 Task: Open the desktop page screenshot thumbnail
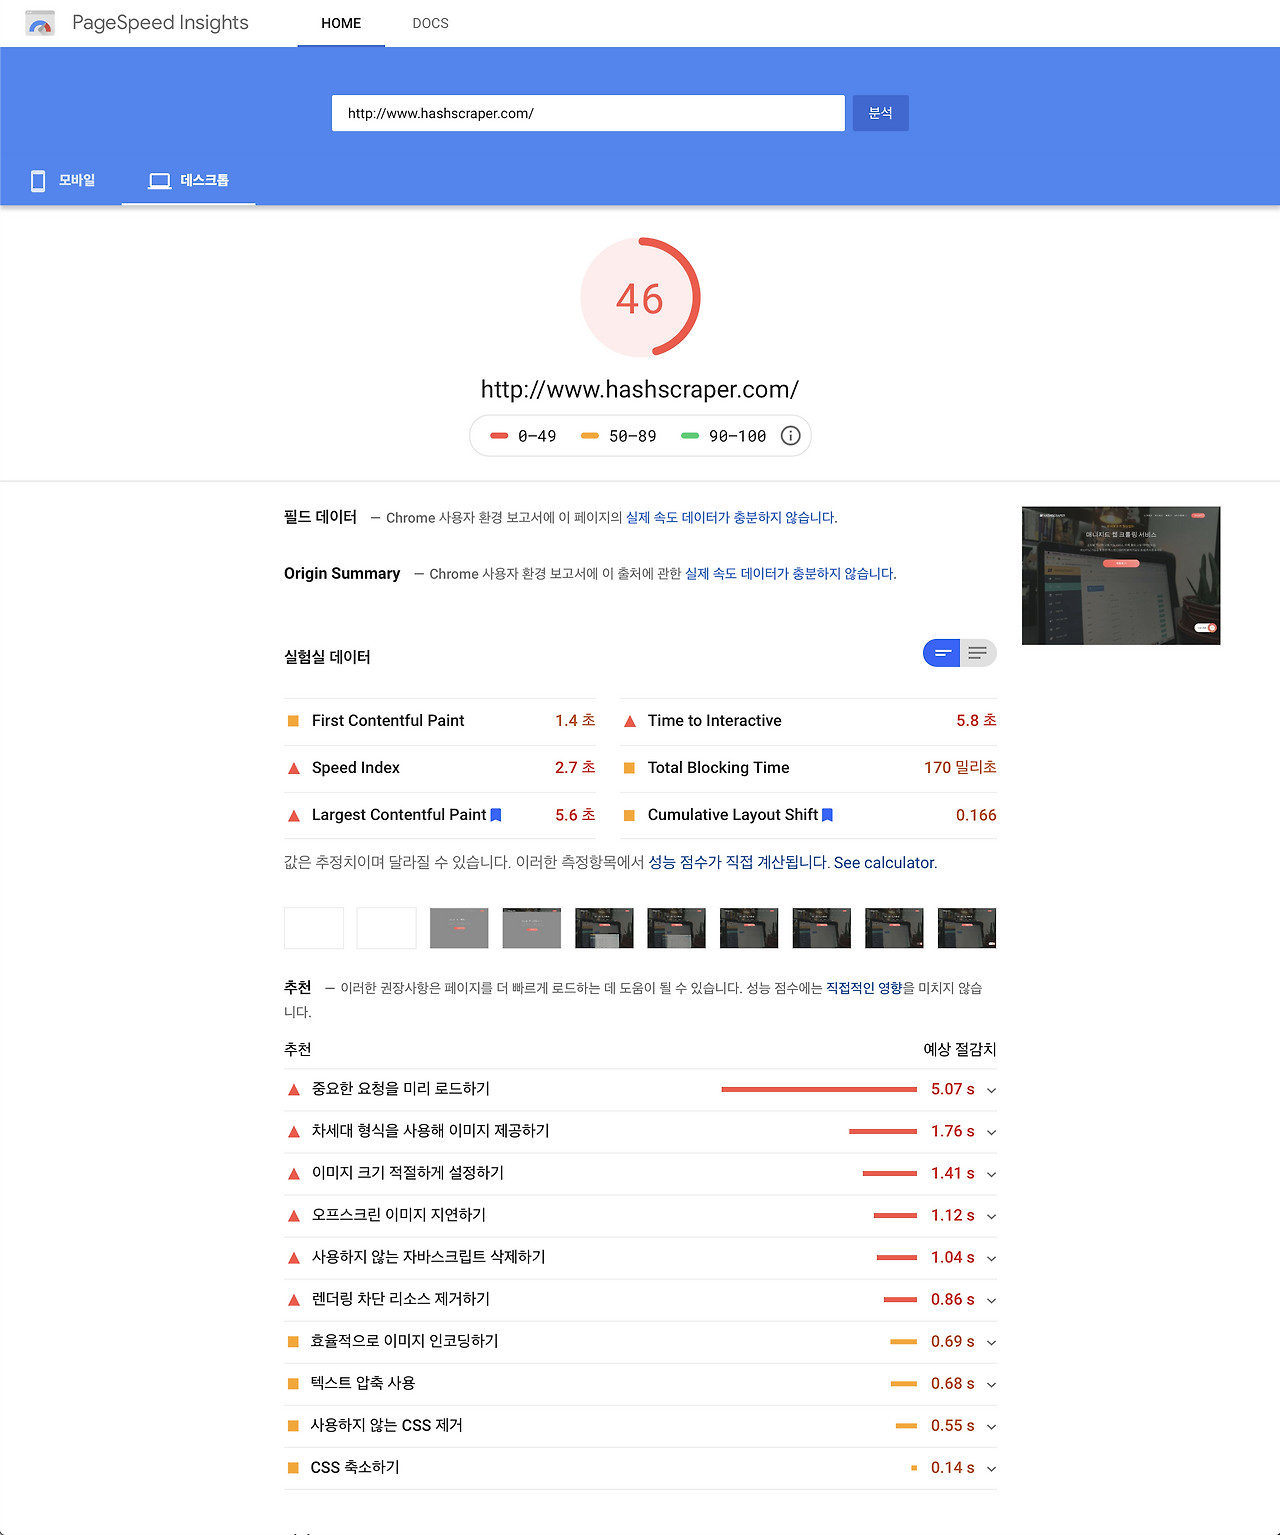1121,576
